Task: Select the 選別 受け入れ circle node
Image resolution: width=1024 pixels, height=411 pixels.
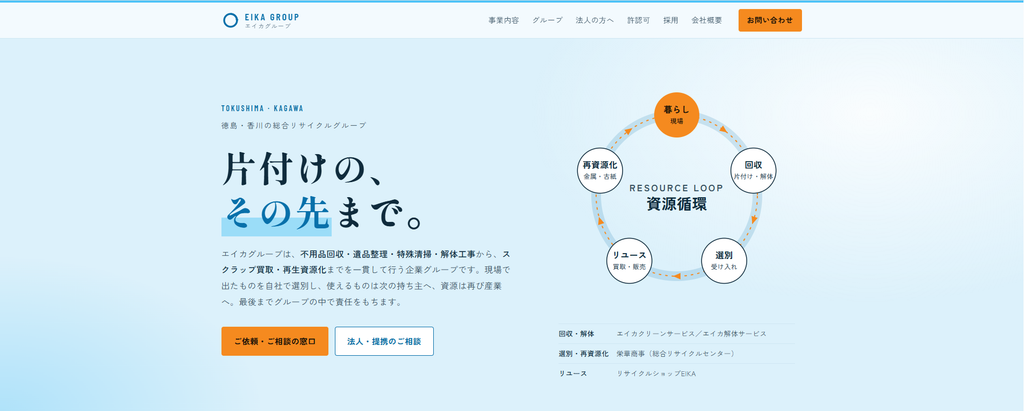Action: coord(724,261)
